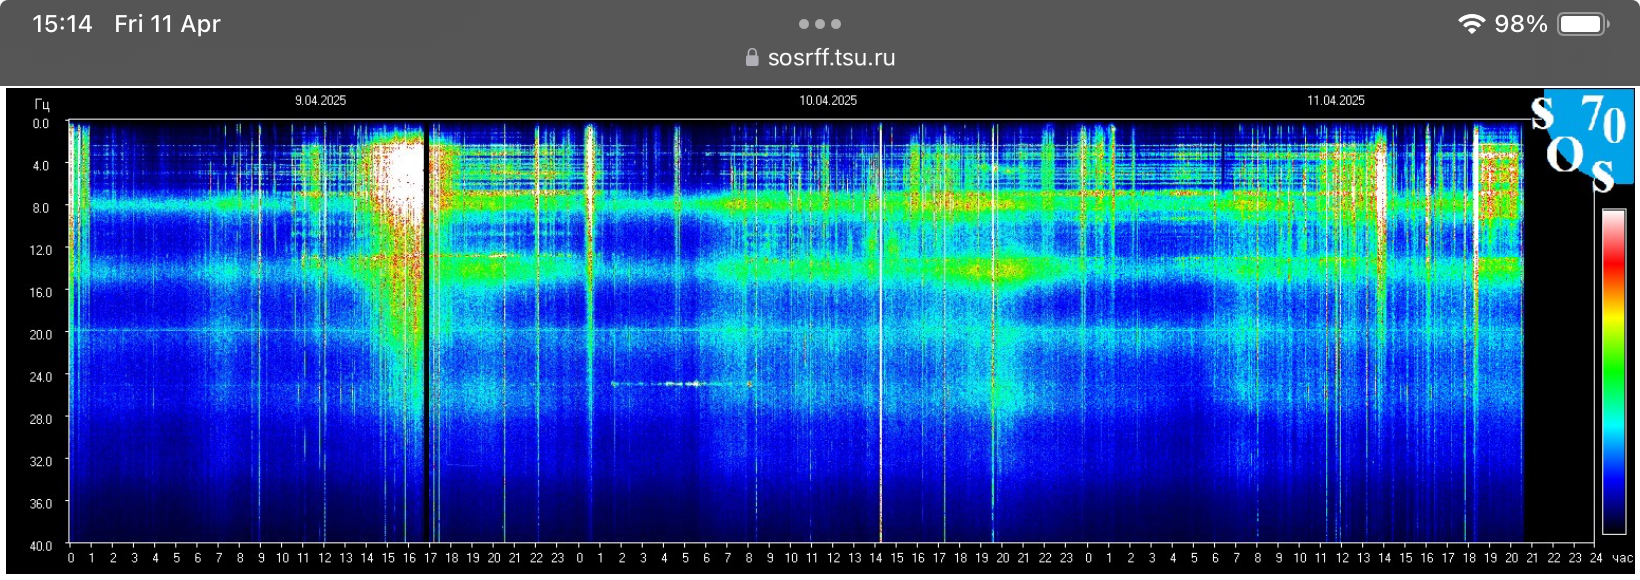Click the 12.0 frequency tick label
Screen dimensions: 1640x580
point(41,250)
